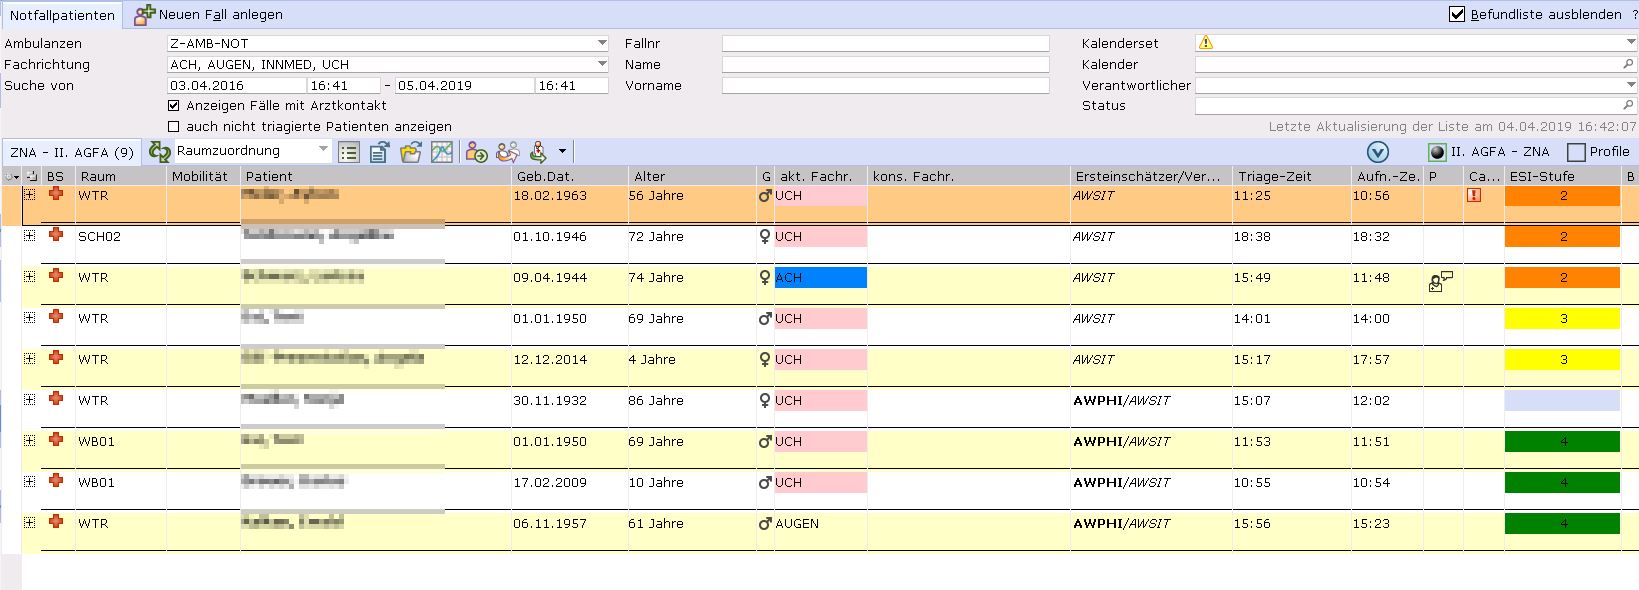Sort by the Aufn.-Ze. column header
This screenshot has height=590, width=1639.
point(1387,176)
